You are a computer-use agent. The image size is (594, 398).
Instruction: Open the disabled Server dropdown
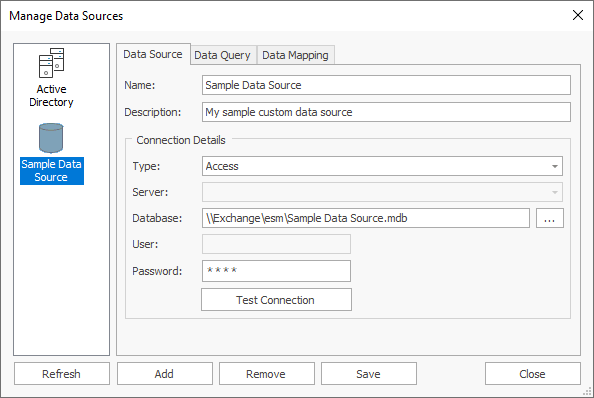point(382,192)
